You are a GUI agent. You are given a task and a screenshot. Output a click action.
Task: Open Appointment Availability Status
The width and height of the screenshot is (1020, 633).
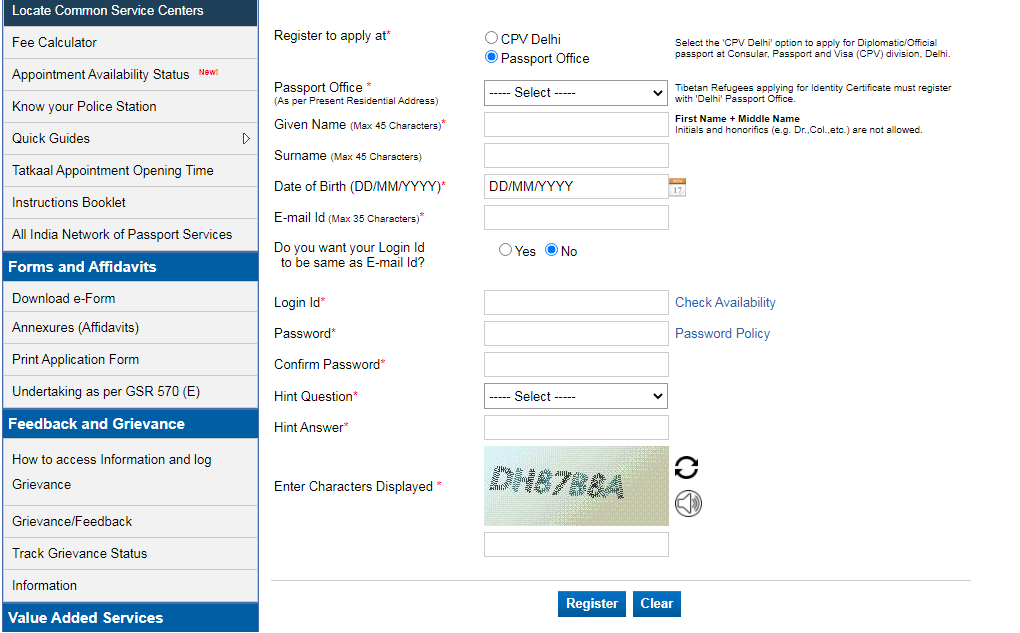point(130,74)
